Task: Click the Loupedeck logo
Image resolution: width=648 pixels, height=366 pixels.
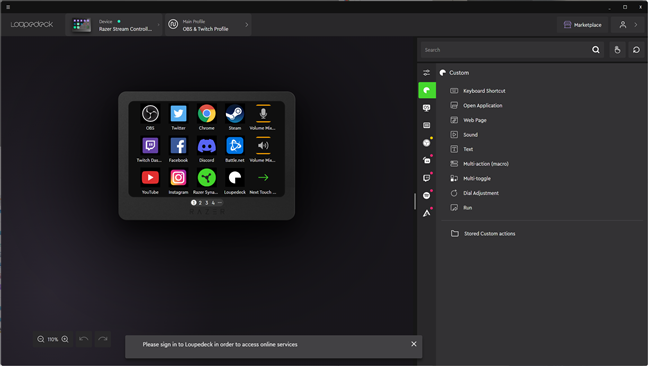Action: point(32,24)
